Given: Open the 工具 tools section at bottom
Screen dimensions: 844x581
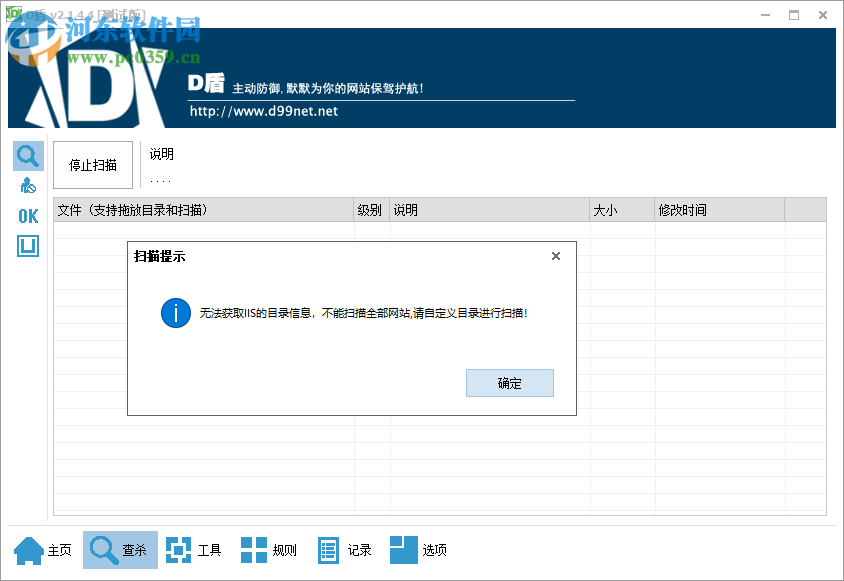Looking at the screenshot, I should 193,549.
